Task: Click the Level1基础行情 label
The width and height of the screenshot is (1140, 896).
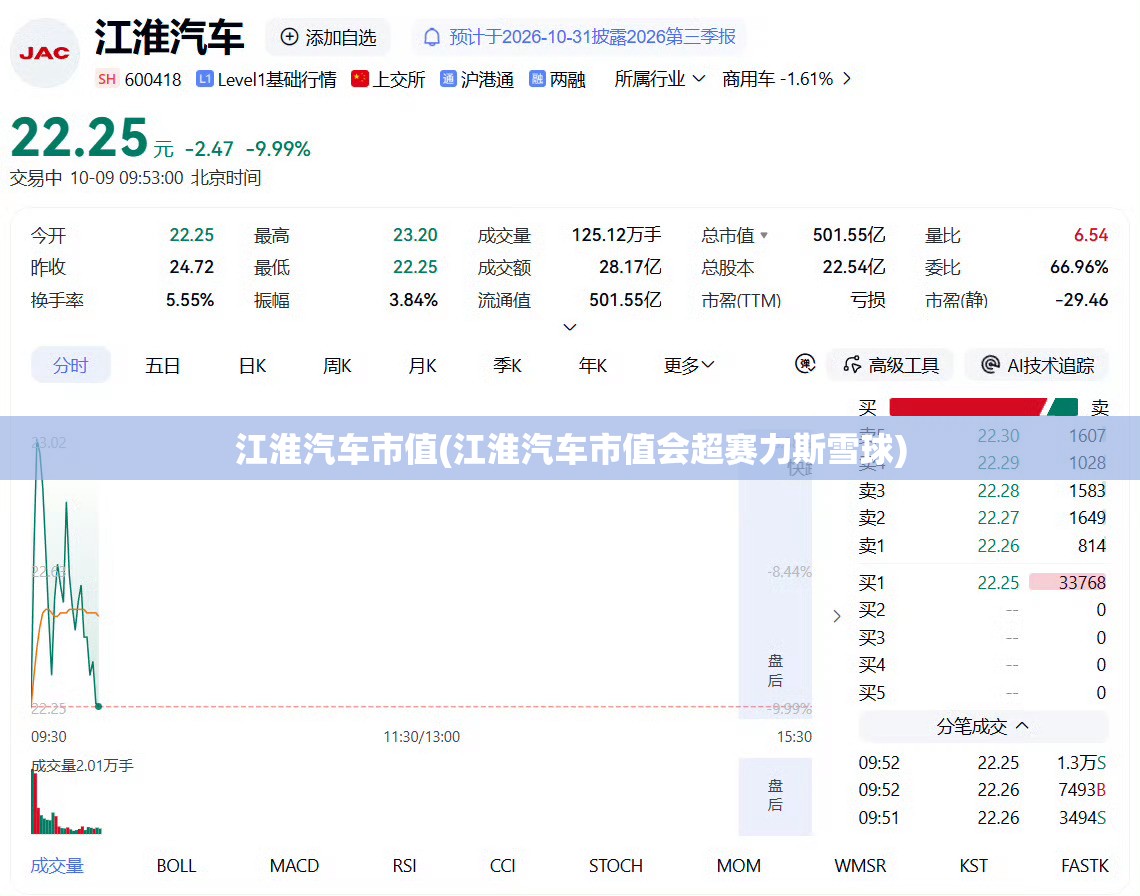Action: coord(277,79)
